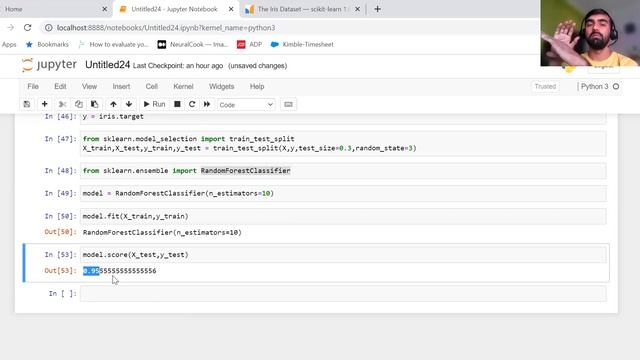Open the View menu

[x=89, y=87]
